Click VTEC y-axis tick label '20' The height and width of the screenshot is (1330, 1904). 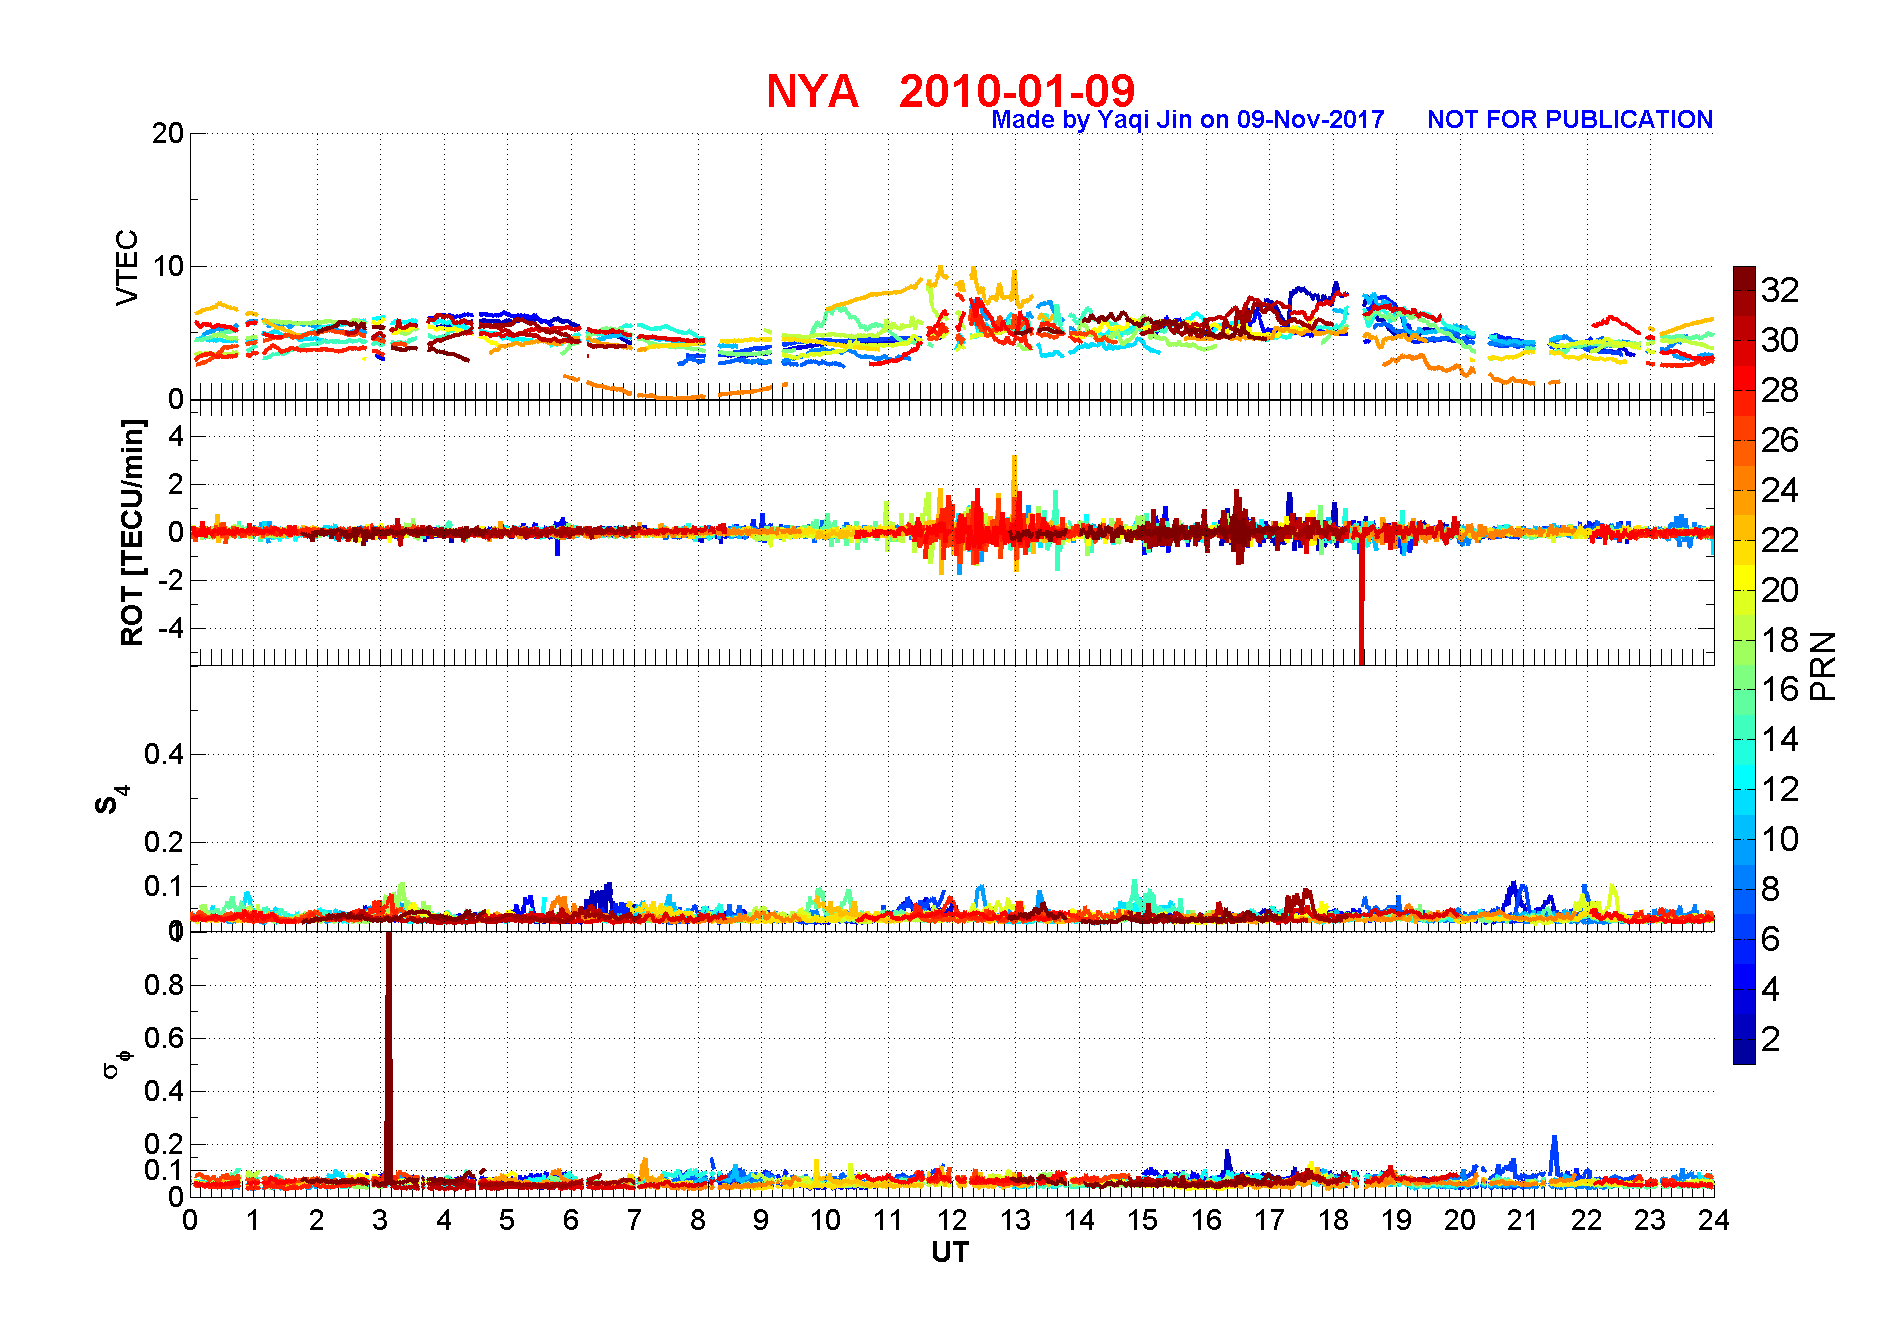[167, 133]
